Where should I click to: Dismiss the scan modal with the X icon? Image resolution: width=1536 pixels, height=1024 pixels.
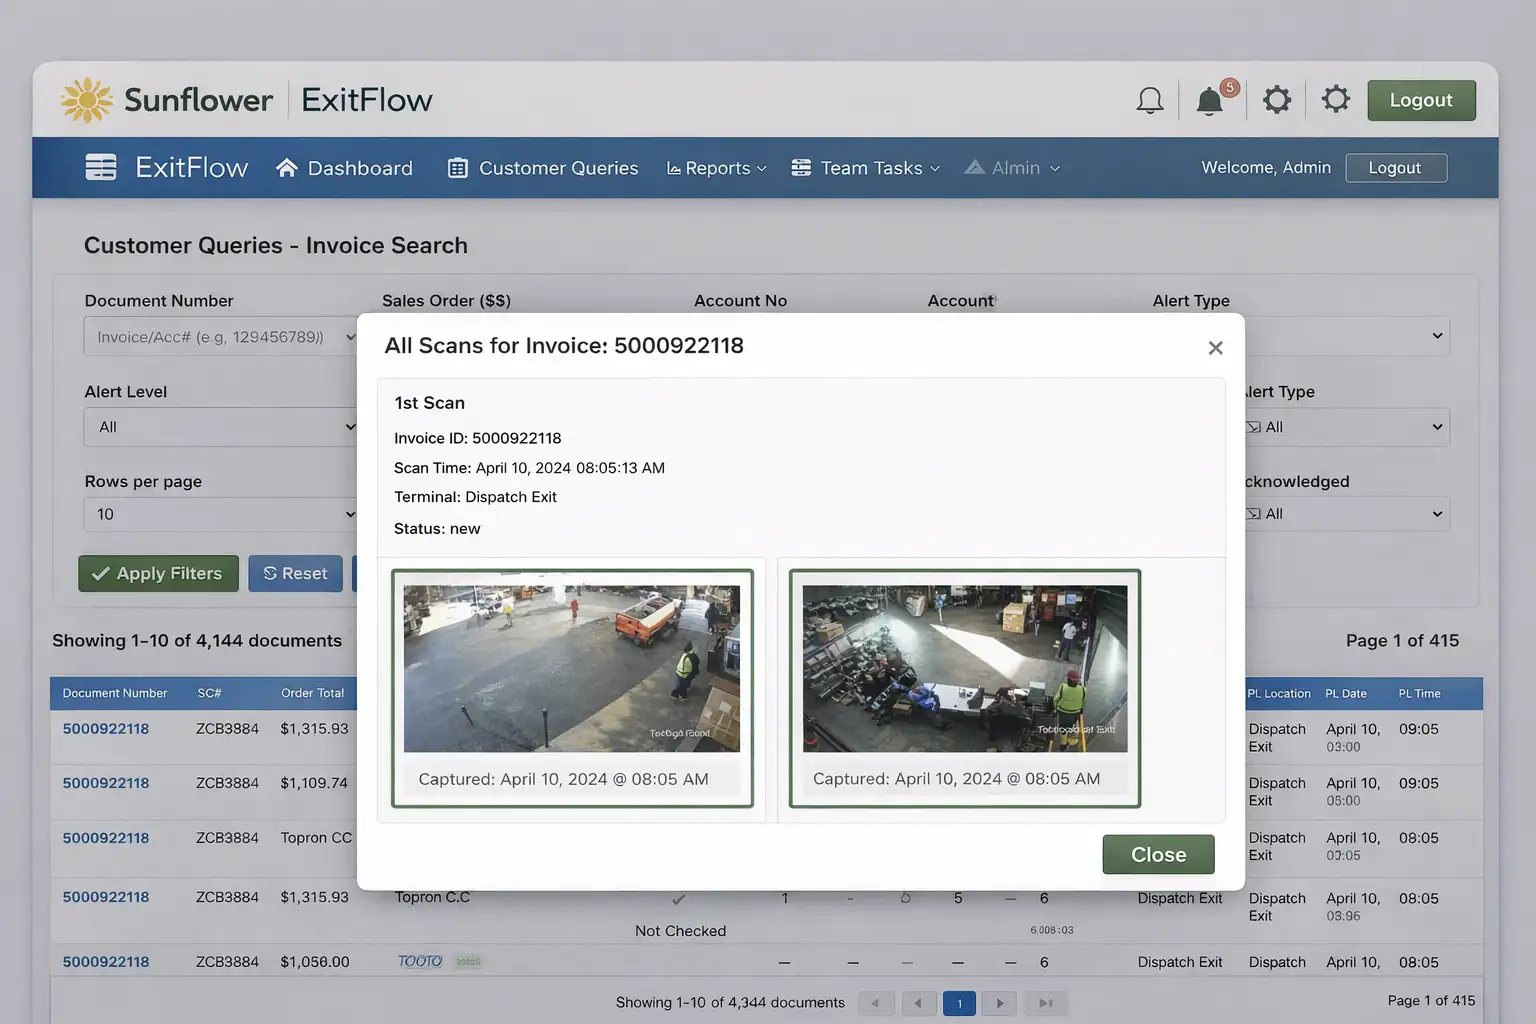(1215, 347)
